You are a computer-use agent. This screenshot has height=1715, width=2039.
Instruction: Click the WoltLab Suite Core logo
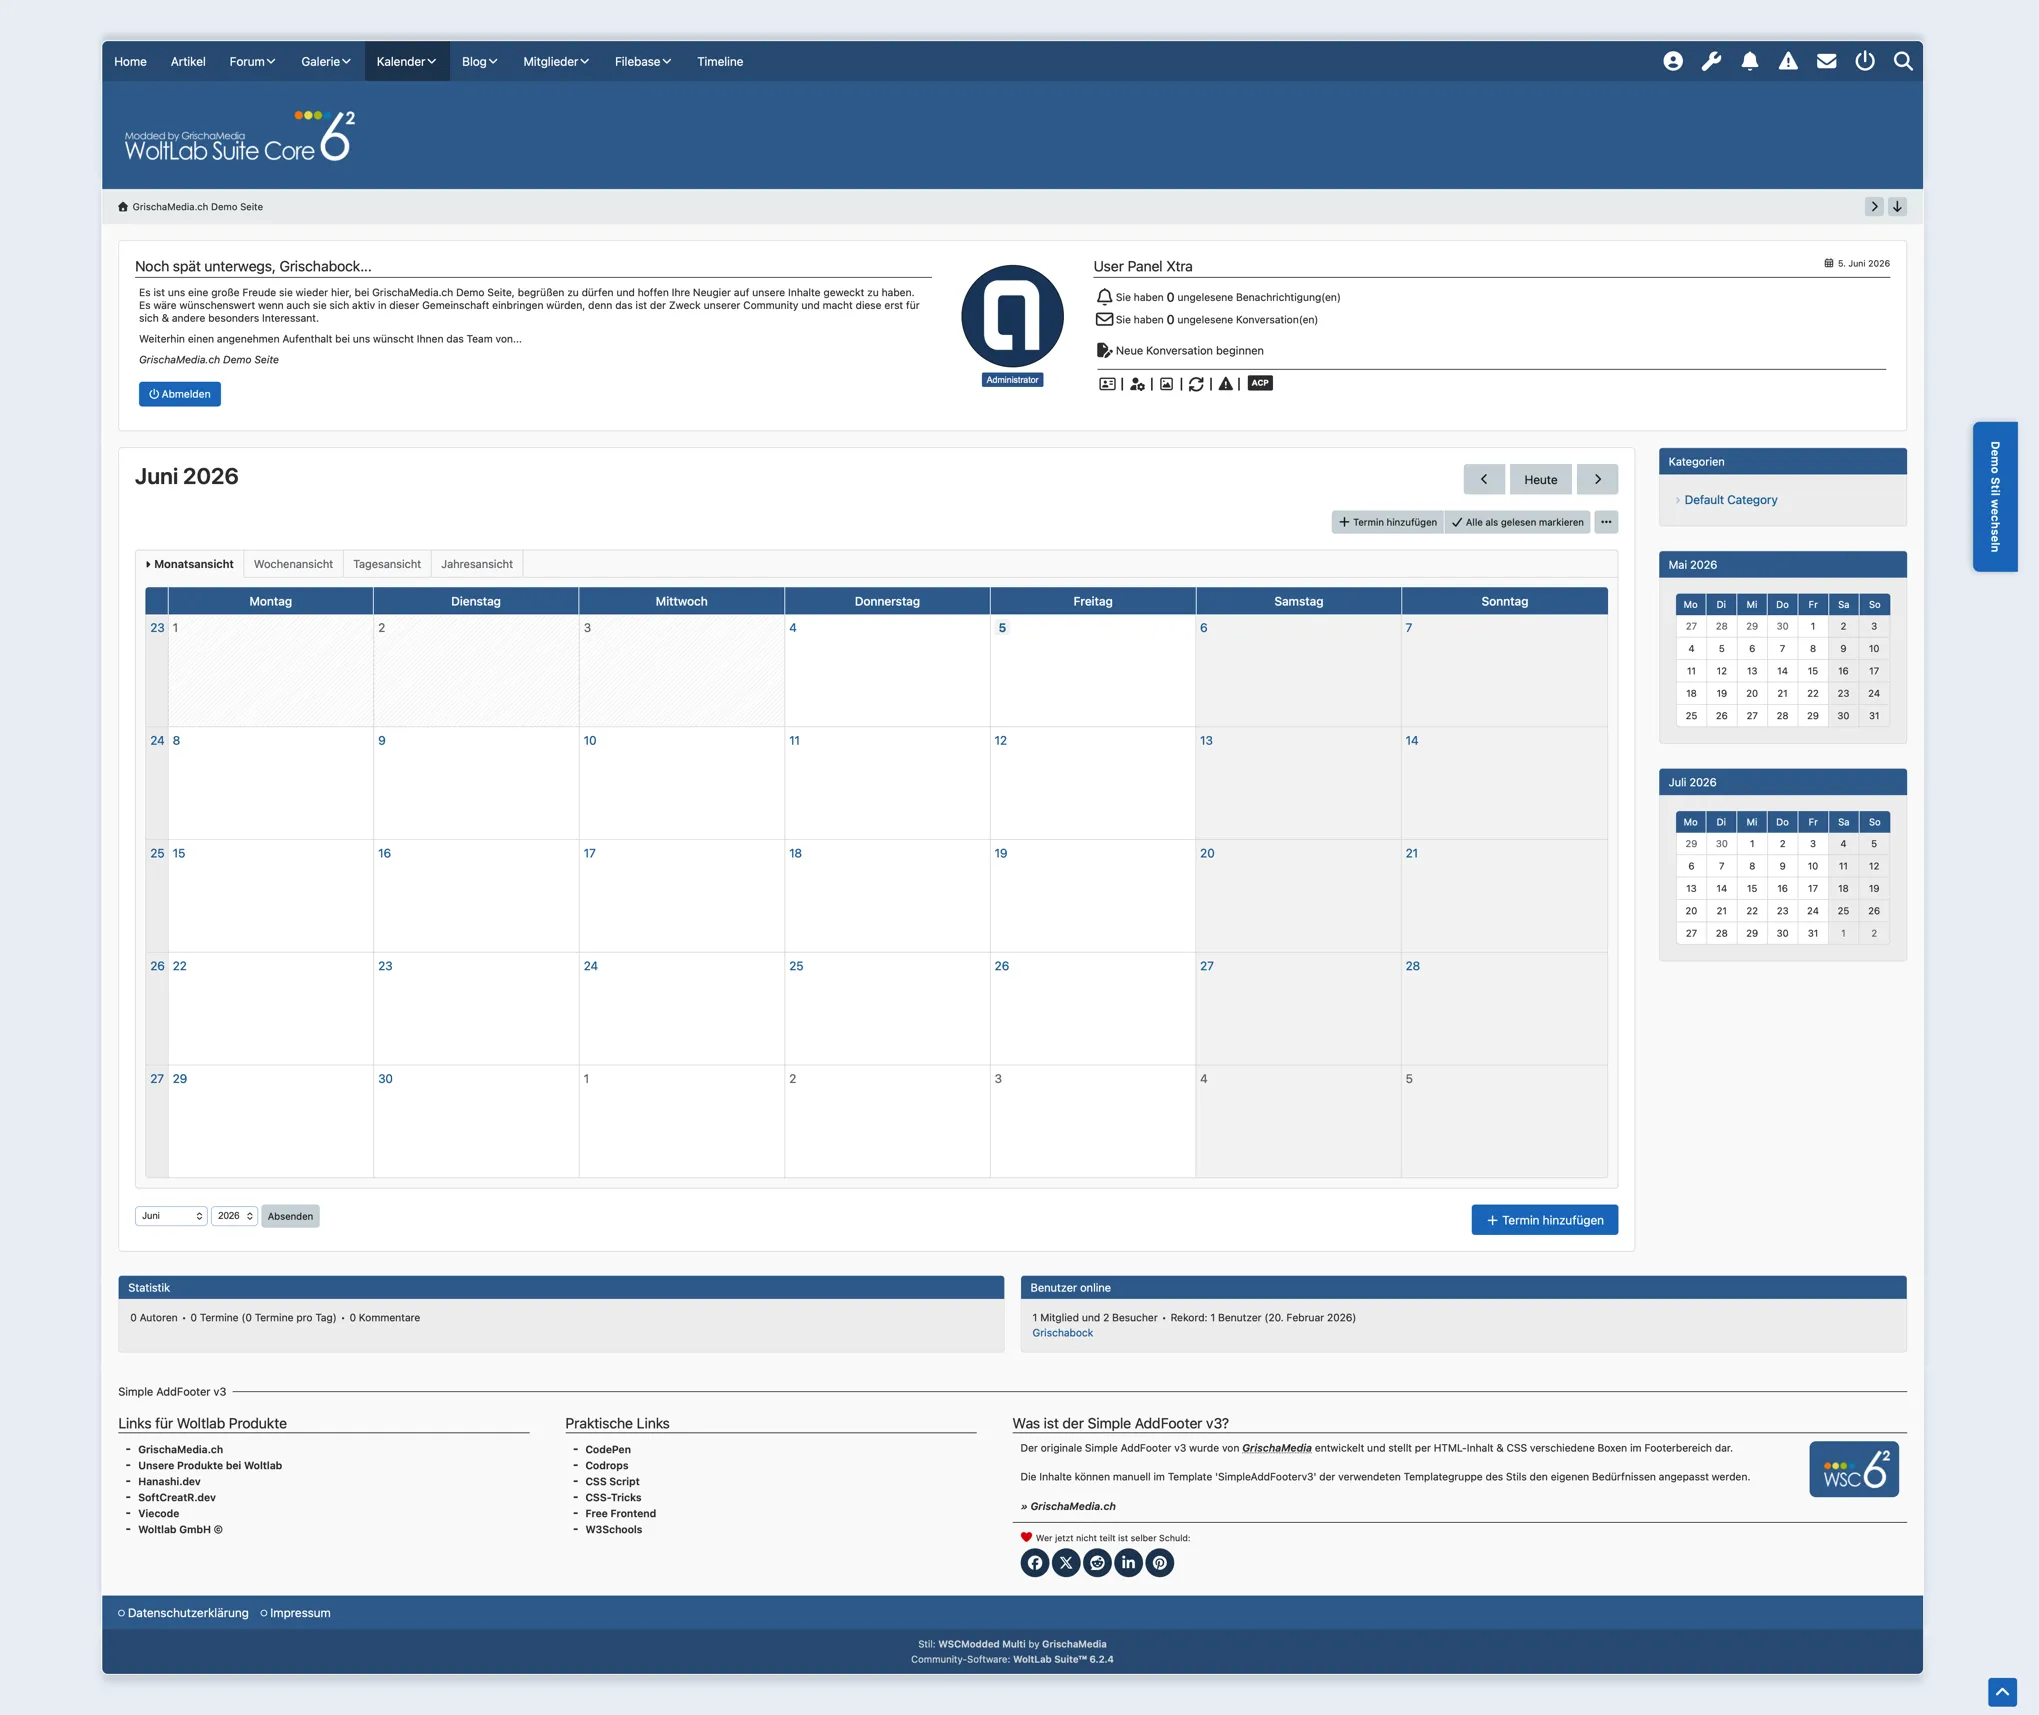[240, 137]
